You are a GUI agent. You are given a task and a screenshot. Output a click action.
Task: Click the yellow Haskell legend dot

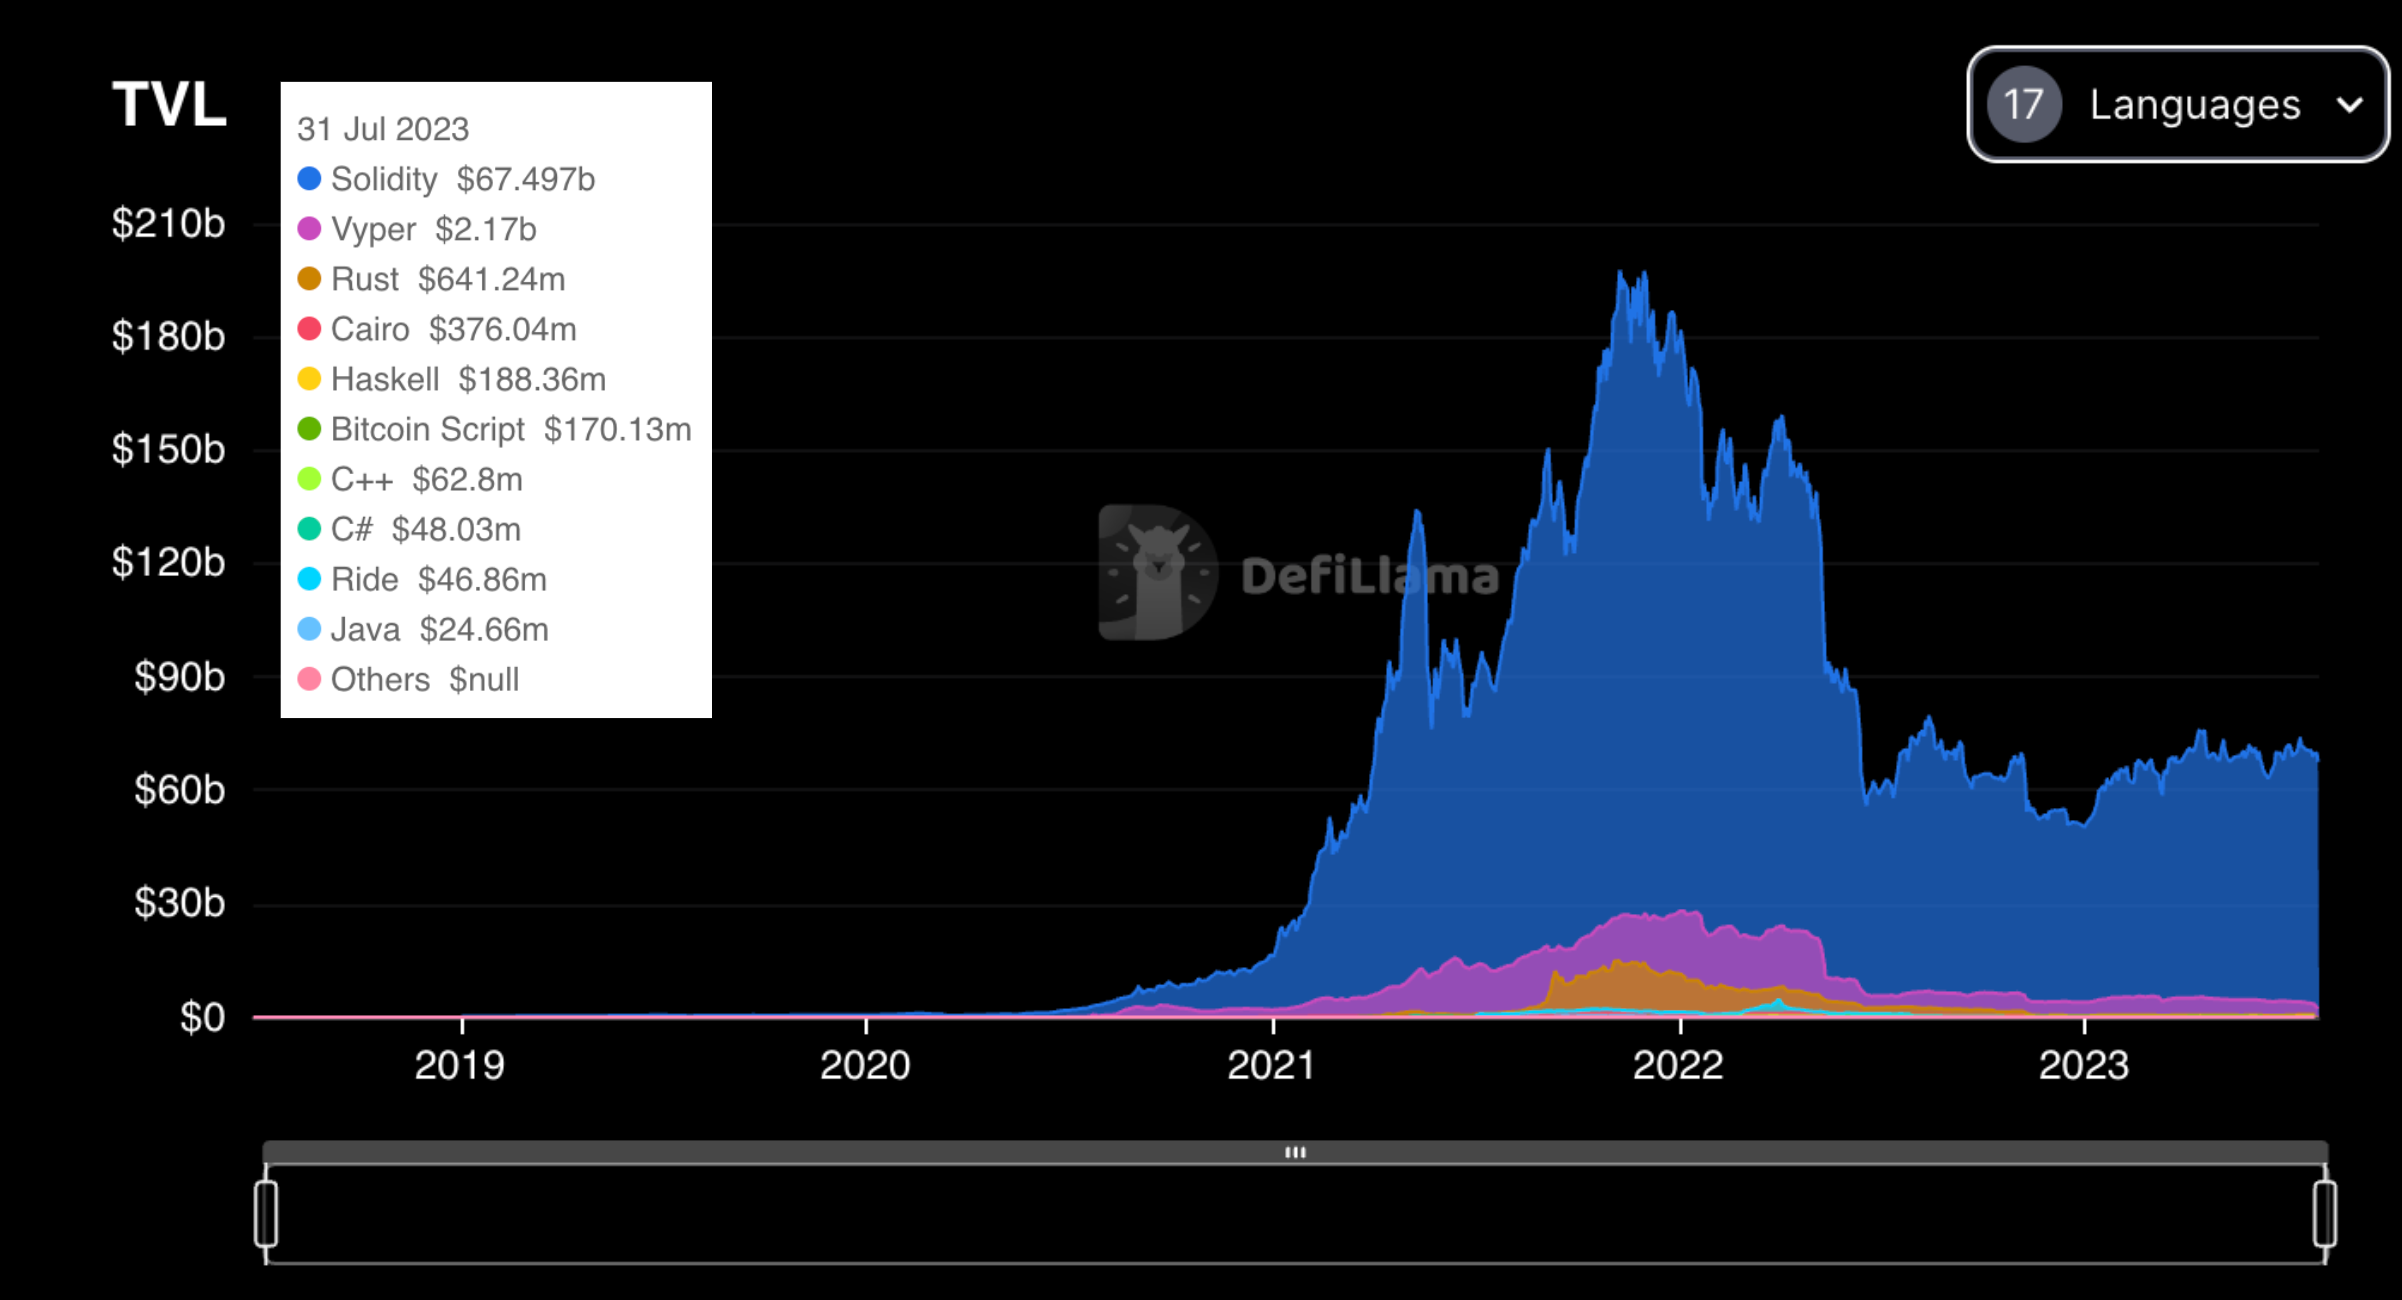pyautogui.click(x=309, y=379)
